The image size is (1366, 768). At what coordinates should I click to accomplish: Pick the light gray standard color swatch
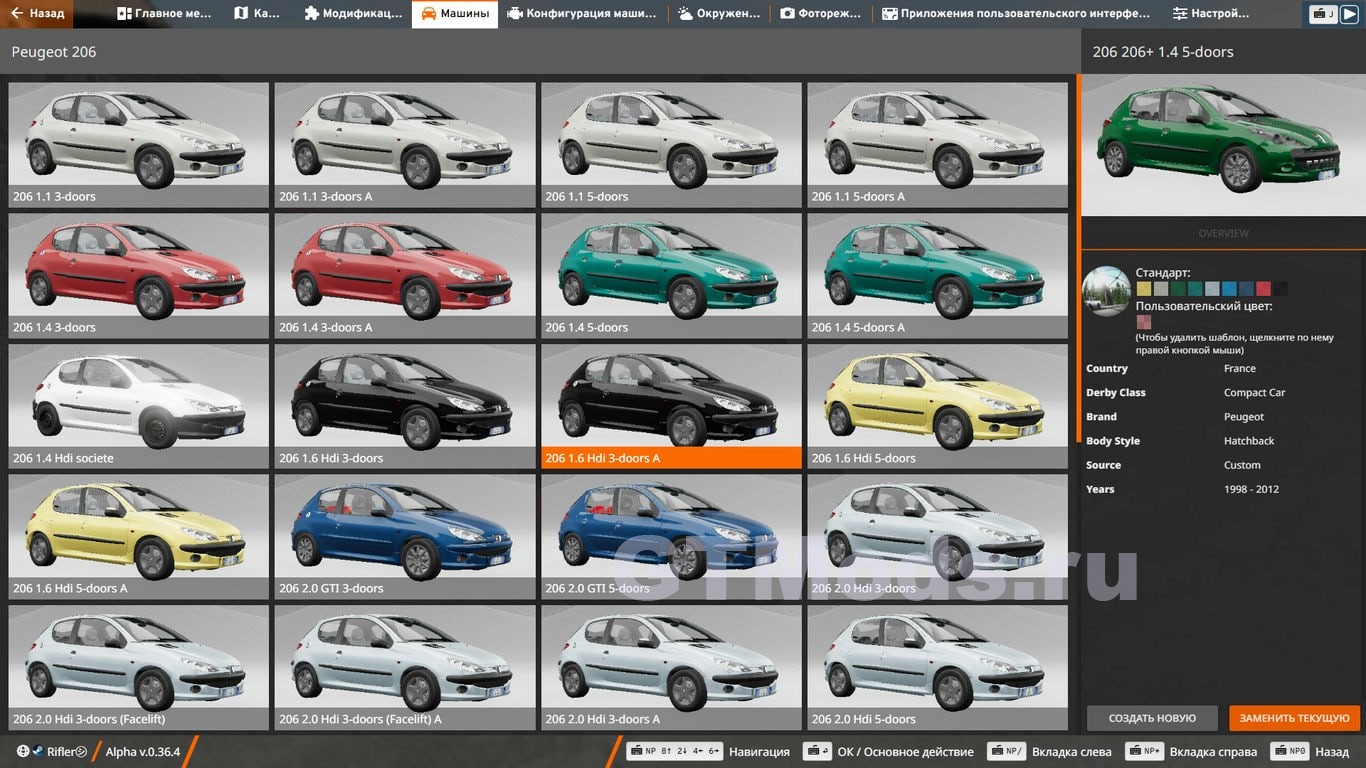[x=1160, y=289]
